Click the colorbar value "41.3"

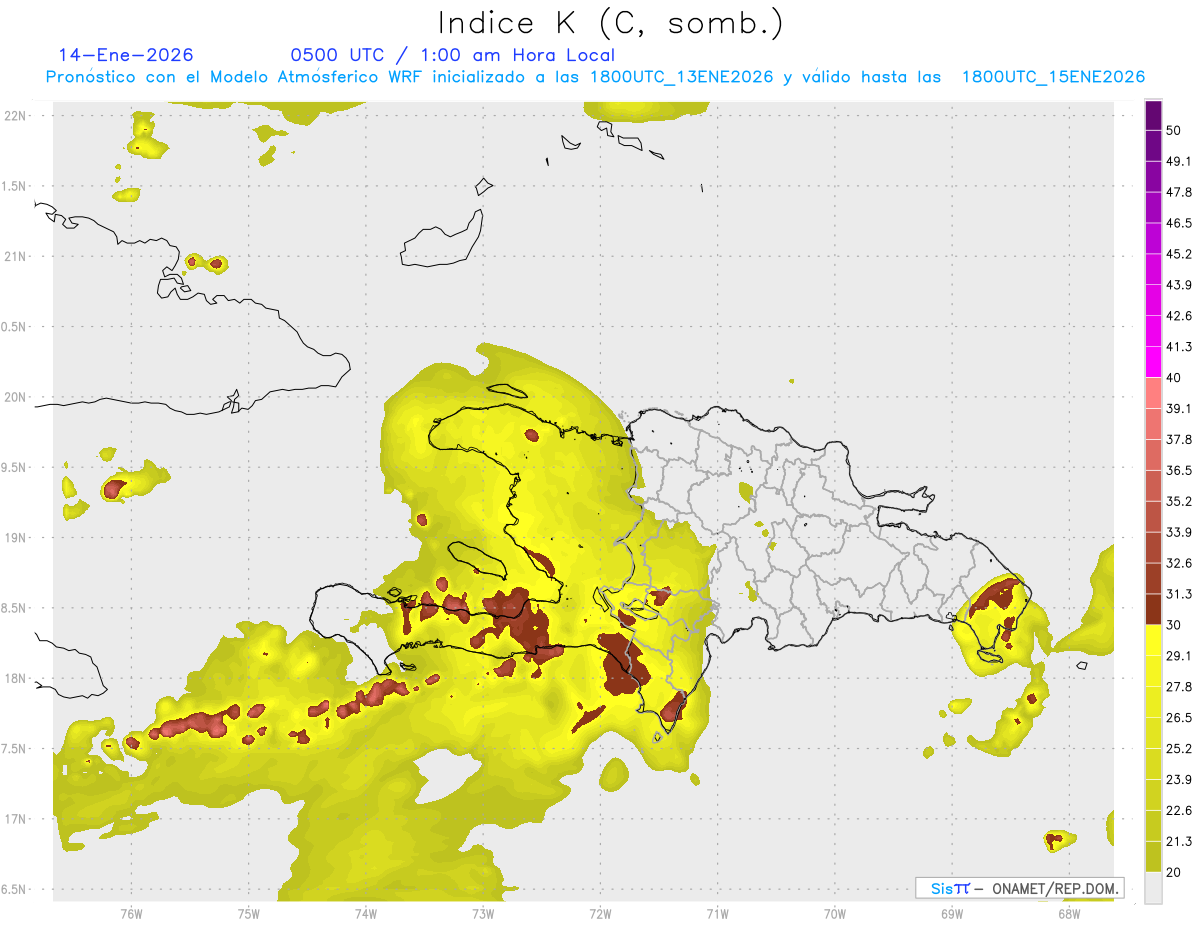click(x=1179, y=347)
